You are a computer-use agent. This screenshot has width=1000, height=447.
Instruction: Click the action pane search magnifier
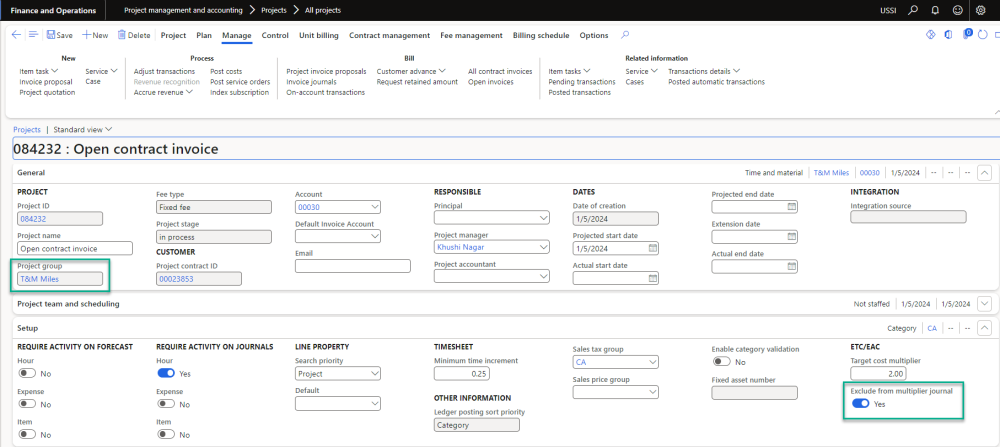click(x=625, y=35)
